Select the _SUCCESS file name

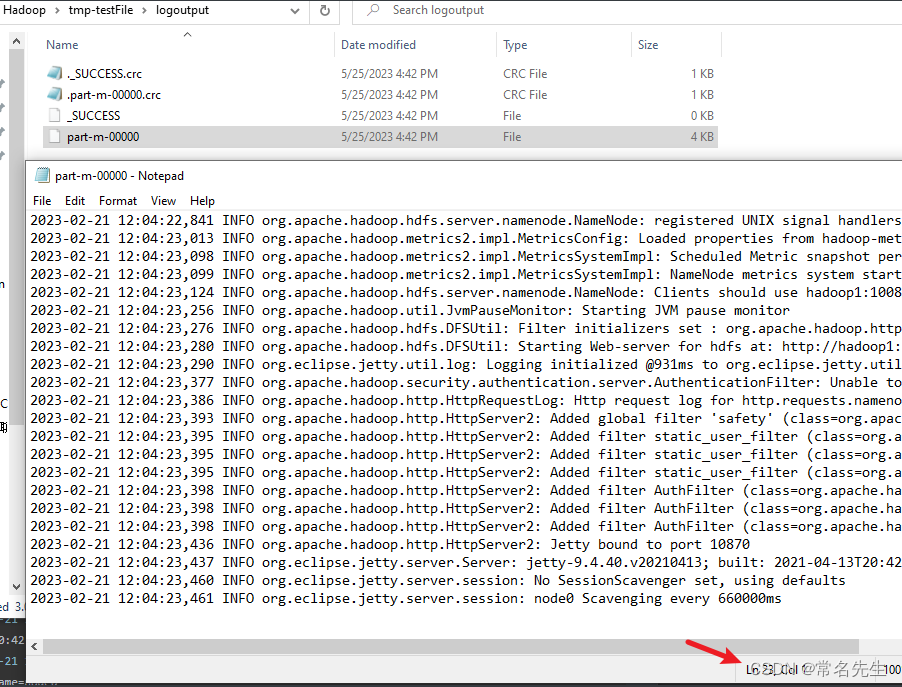(x=94, y=116)
